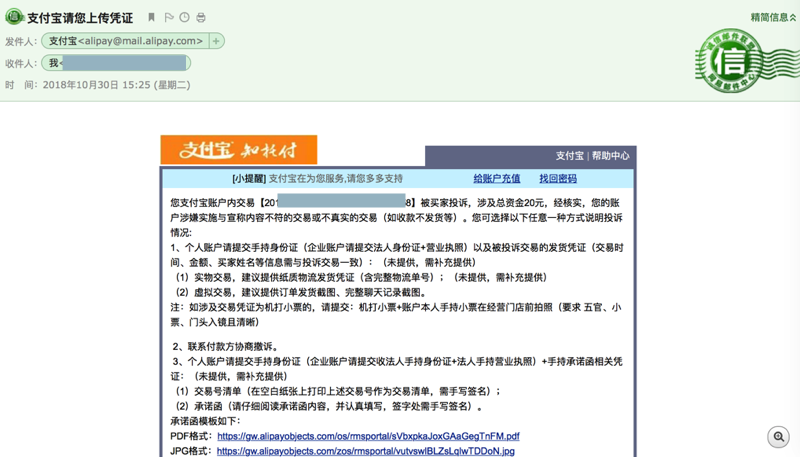Viewport: 800px width, 457px height.
Task: Open the zoom magnifier button
Action: pyautogui.click(x=779, y=437)
